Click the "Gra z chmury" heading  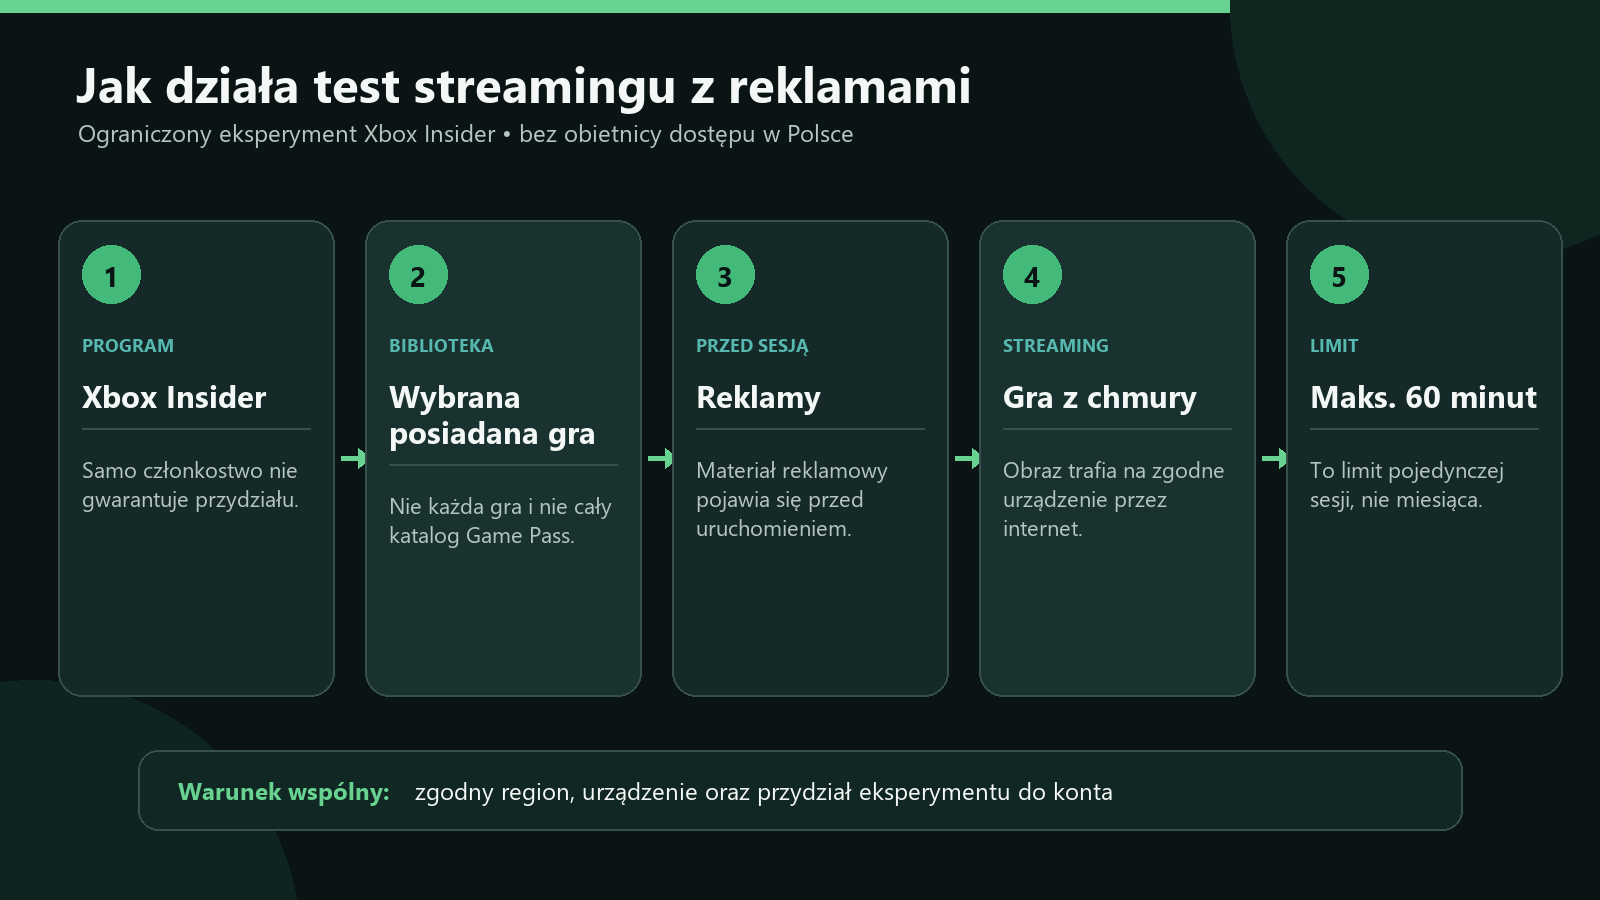pyautogui.click(x=1100, y=398)
